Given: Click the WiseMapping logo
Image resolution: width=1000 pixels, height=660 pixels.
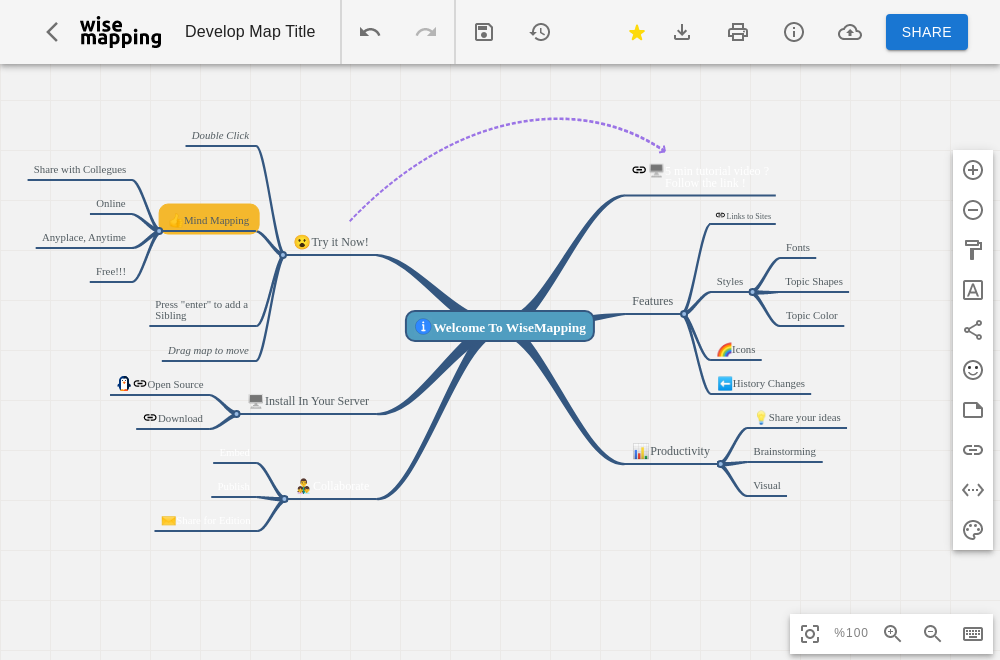Looking at the screenshot, I should tap(121, 32).
